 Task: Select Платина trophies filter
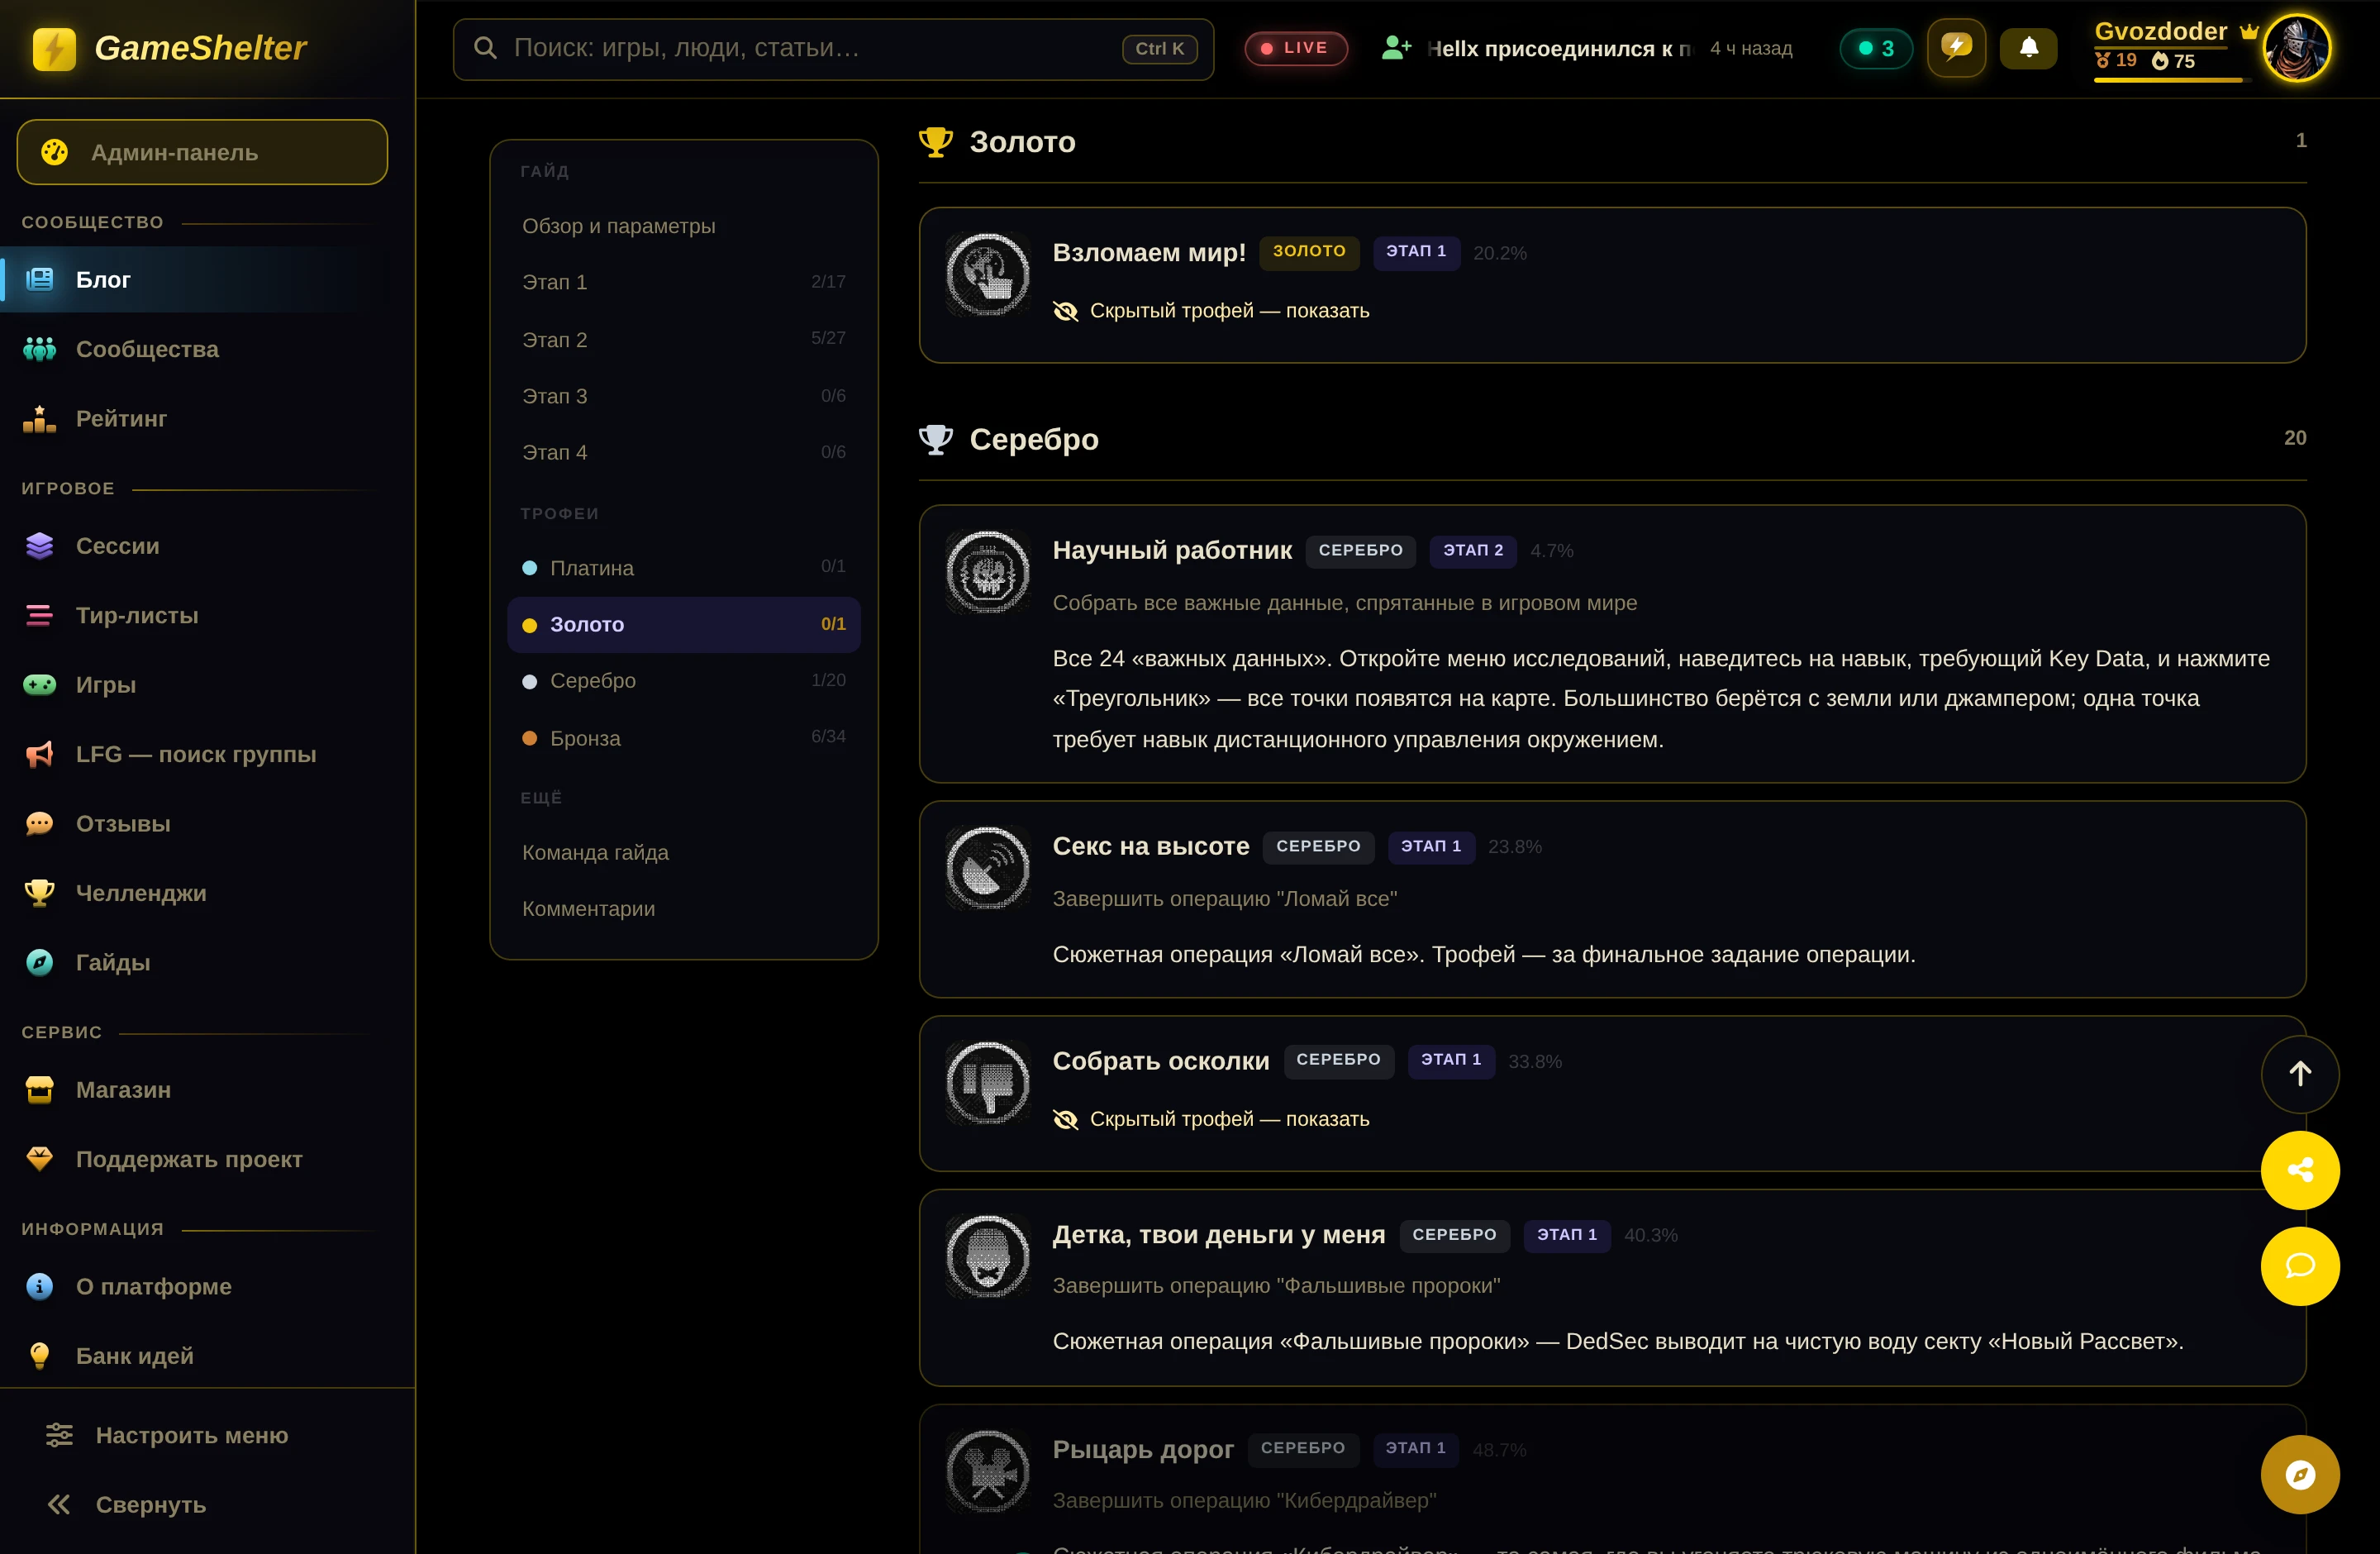pyautogui.click(x=683, y=567)
